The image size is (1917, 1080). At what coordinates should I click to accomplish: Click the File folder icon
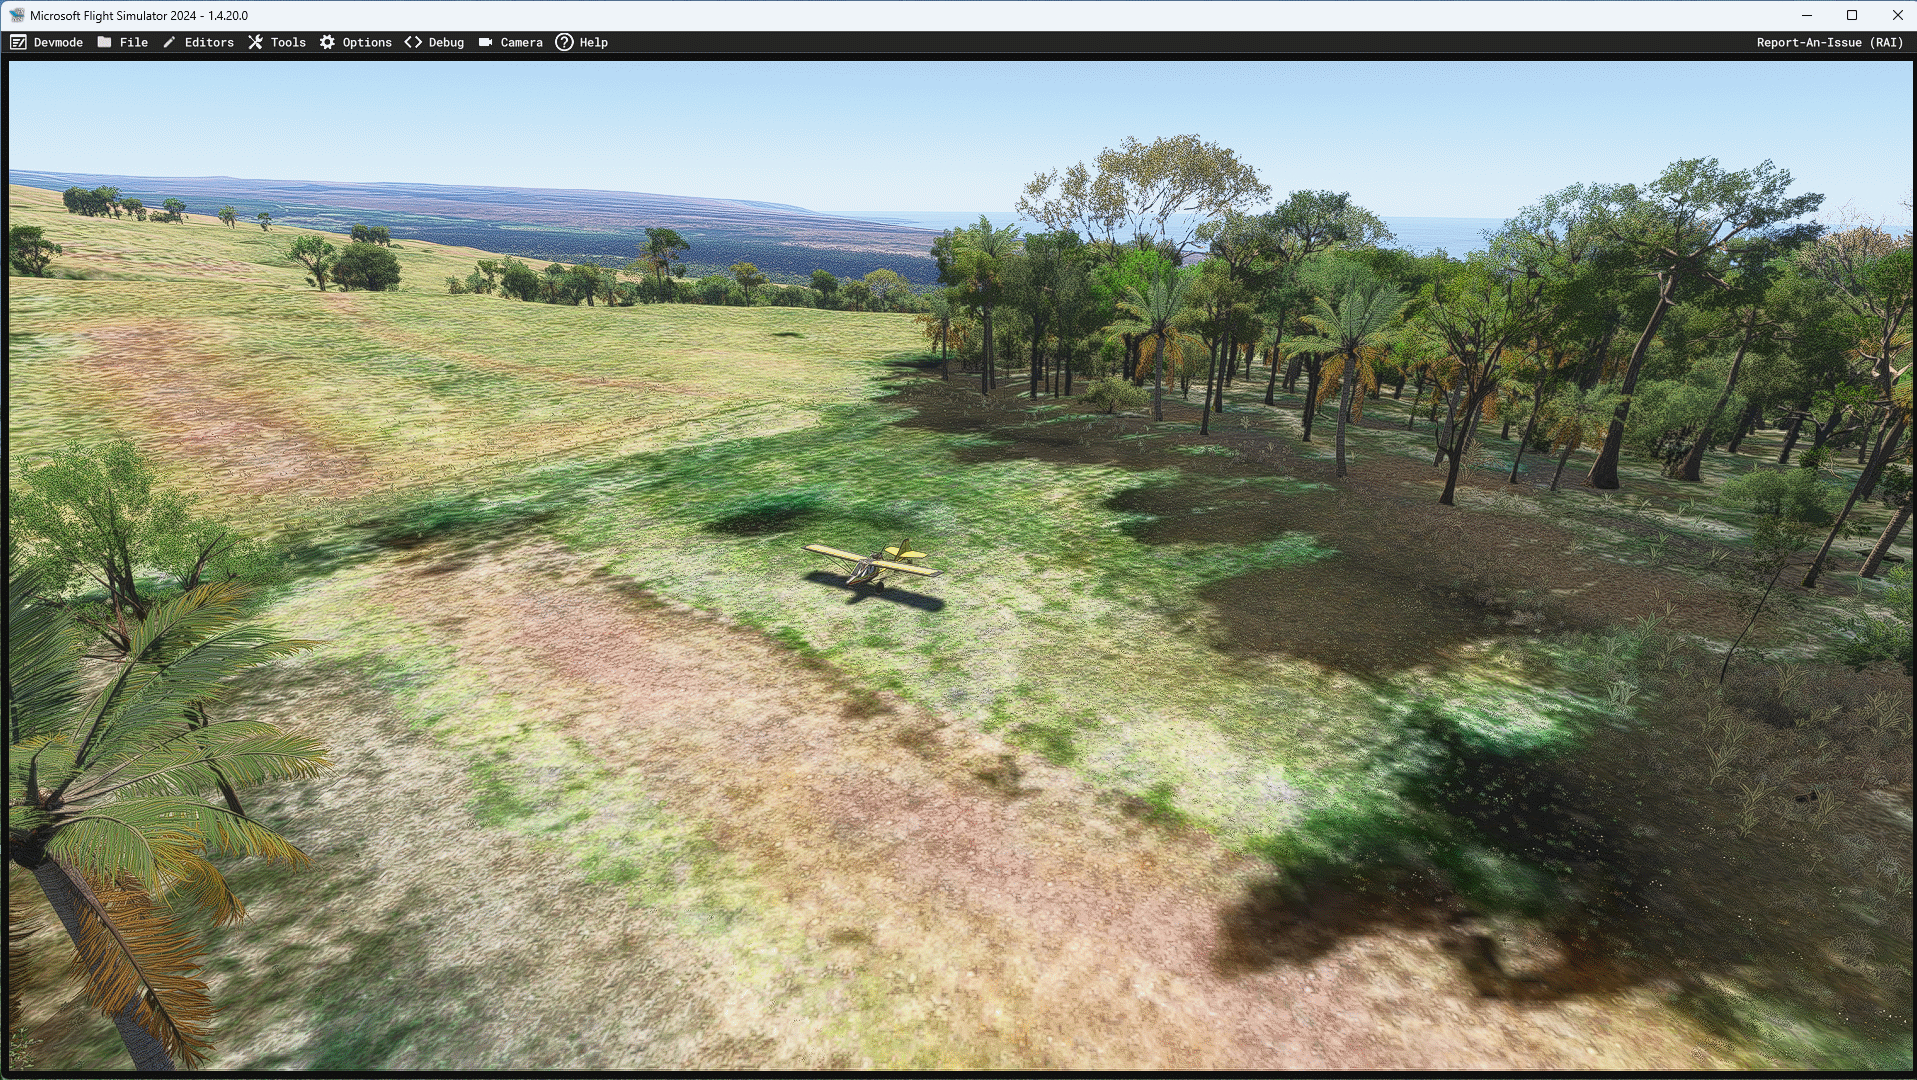coord(105,42)
